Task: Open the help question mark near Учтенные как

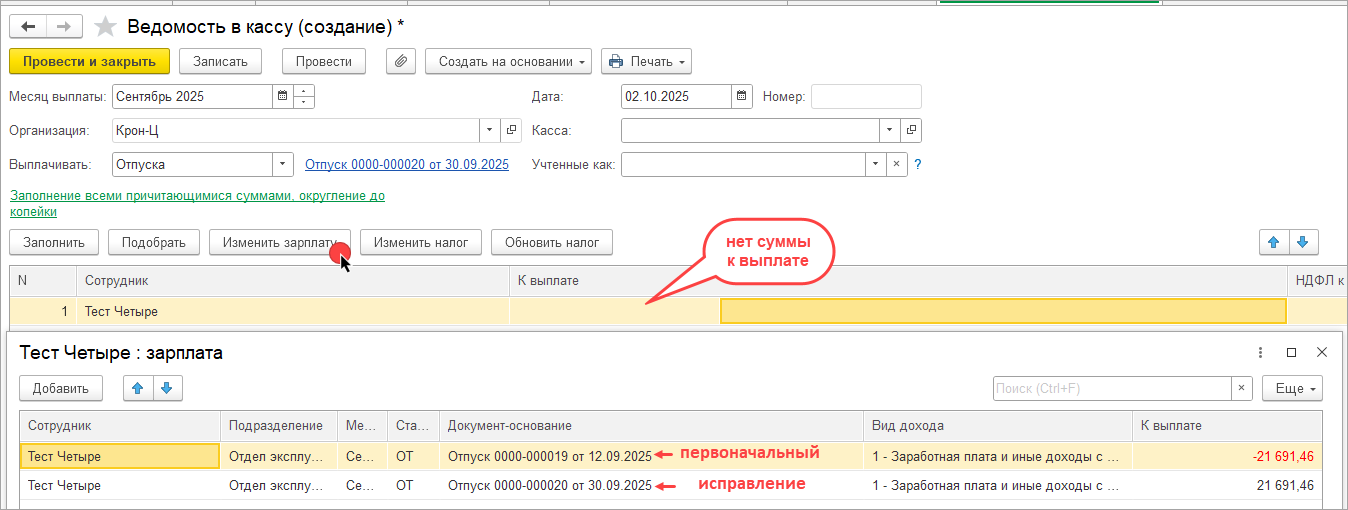Action: click(917, 164)
